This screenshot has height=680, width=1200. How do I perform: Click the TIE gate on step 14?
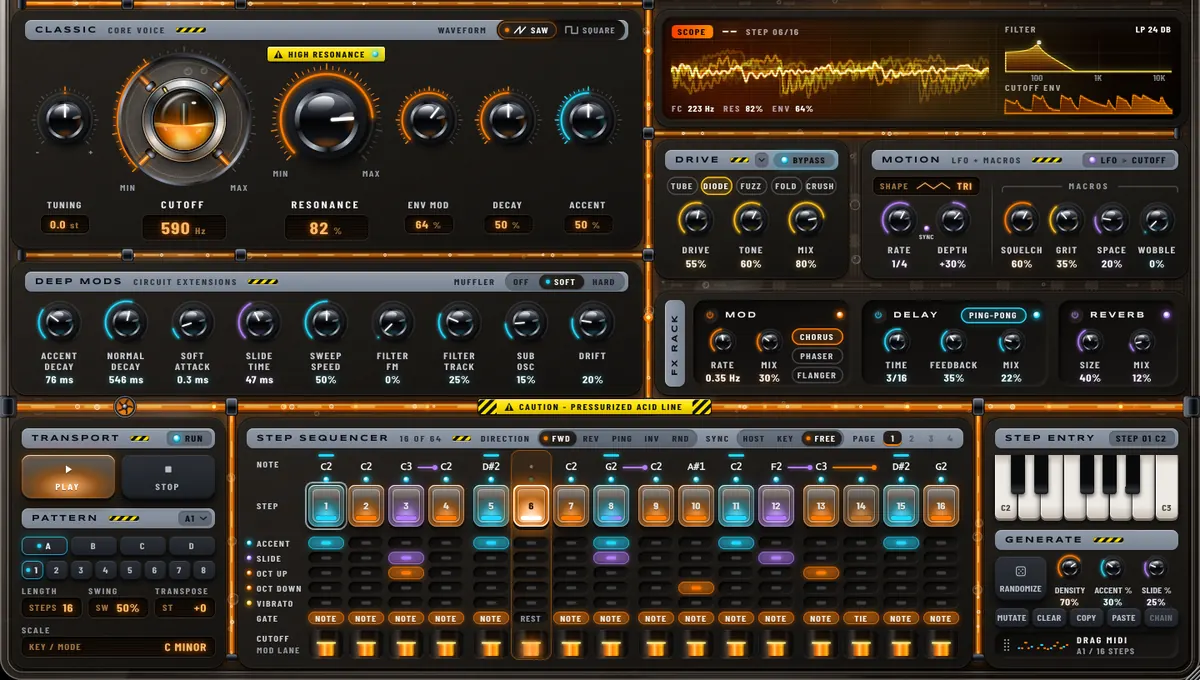pyautogui.click(x=861, y=618)
